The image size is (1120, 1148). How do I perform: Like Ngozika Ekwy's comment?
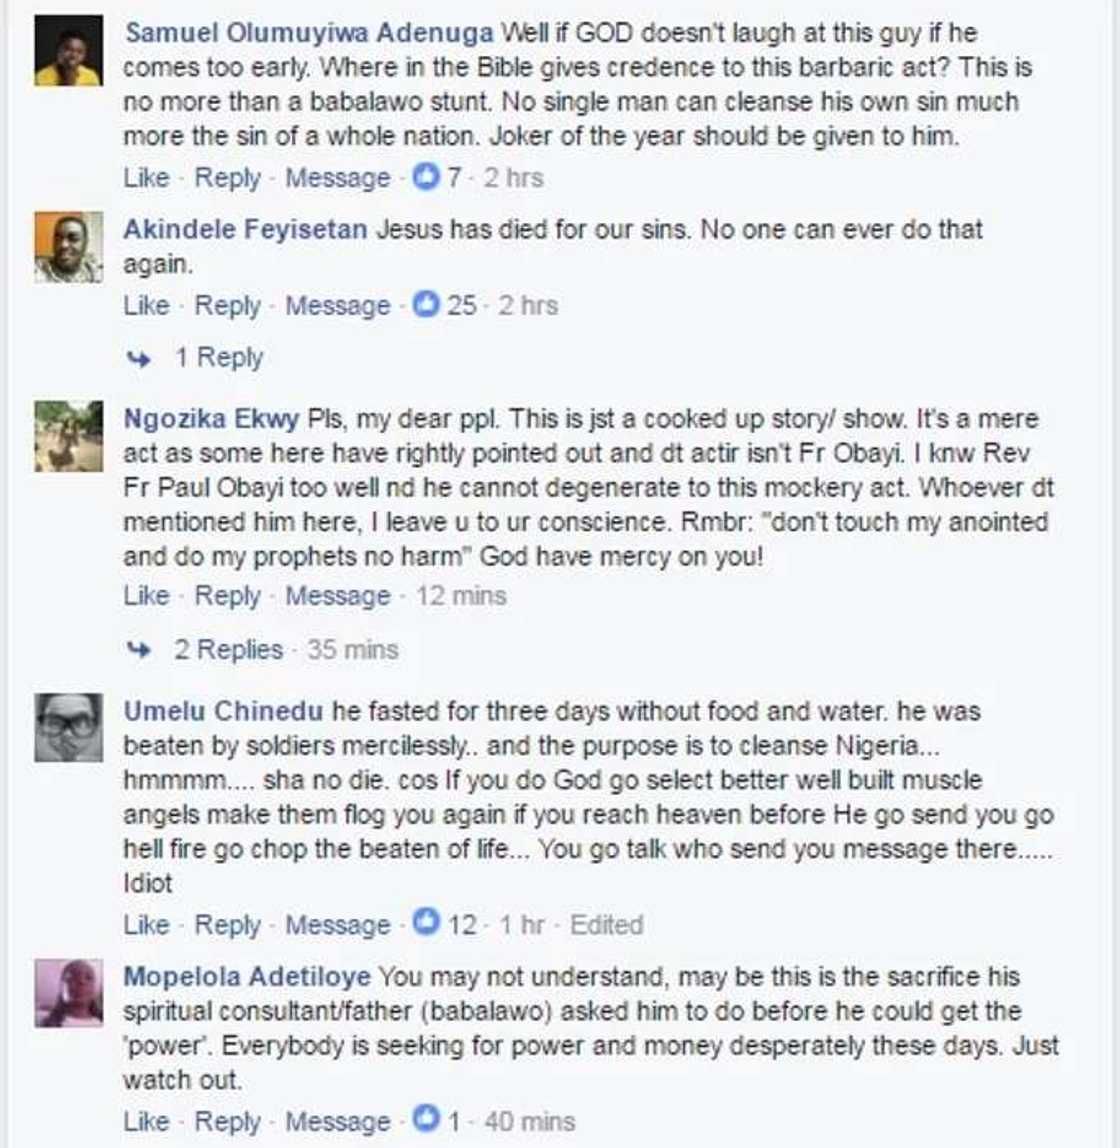click(146, 596)
